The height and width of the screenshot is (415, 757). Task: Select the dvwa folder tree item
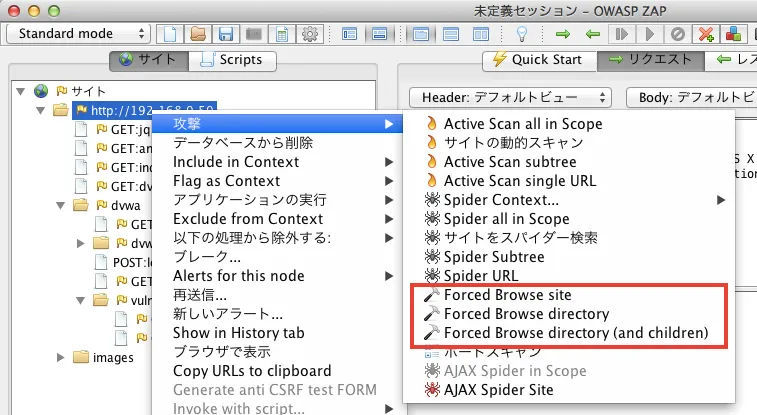(x=107, y=206)
